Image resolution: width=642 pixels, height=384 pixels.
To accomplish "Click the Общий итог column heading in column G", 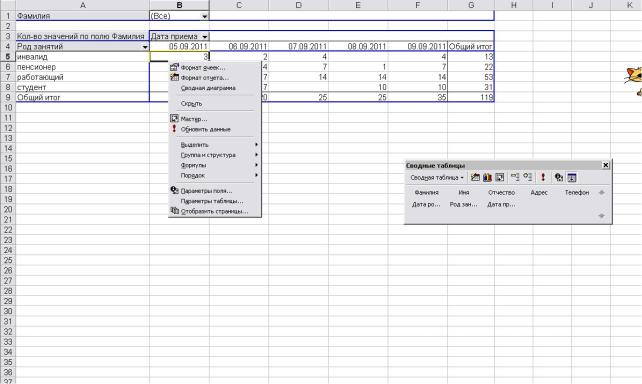I will pos(471,47).
